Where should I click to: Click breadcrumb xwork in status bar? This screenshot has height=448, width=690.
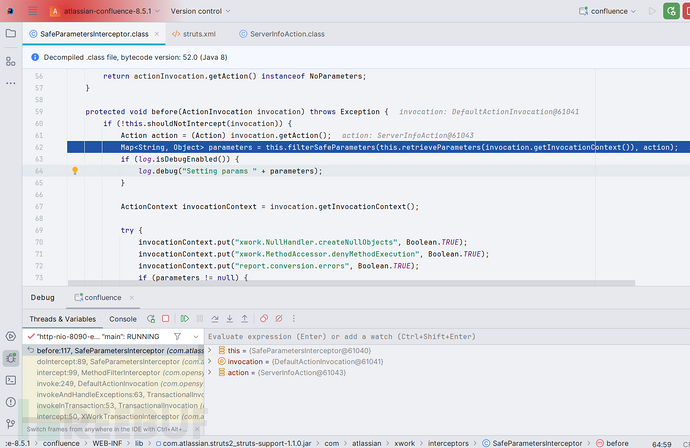[404, 443]
